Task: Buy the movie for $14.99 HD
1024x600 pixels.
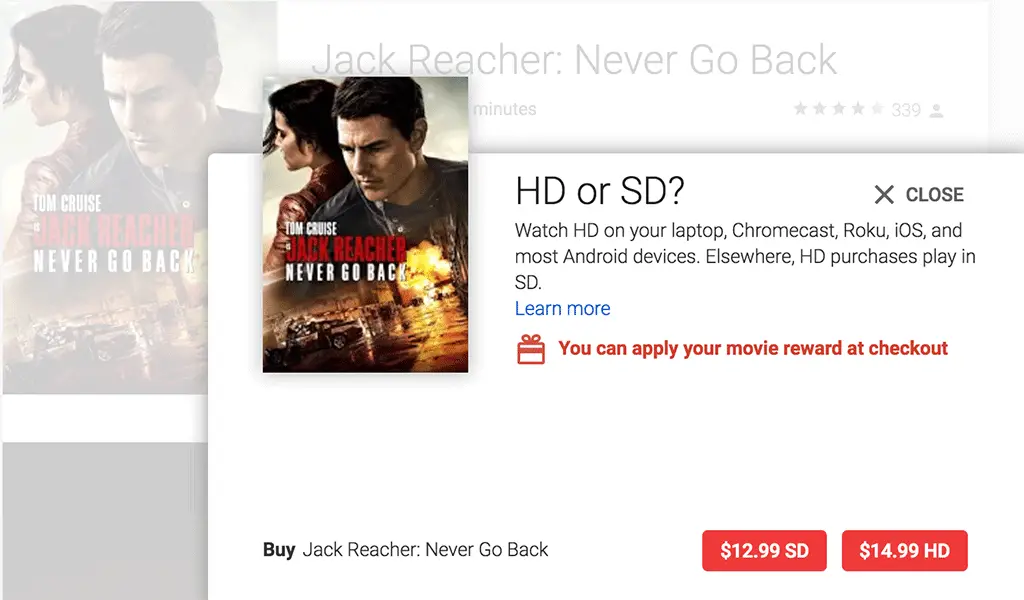Action: coord(904,550)
